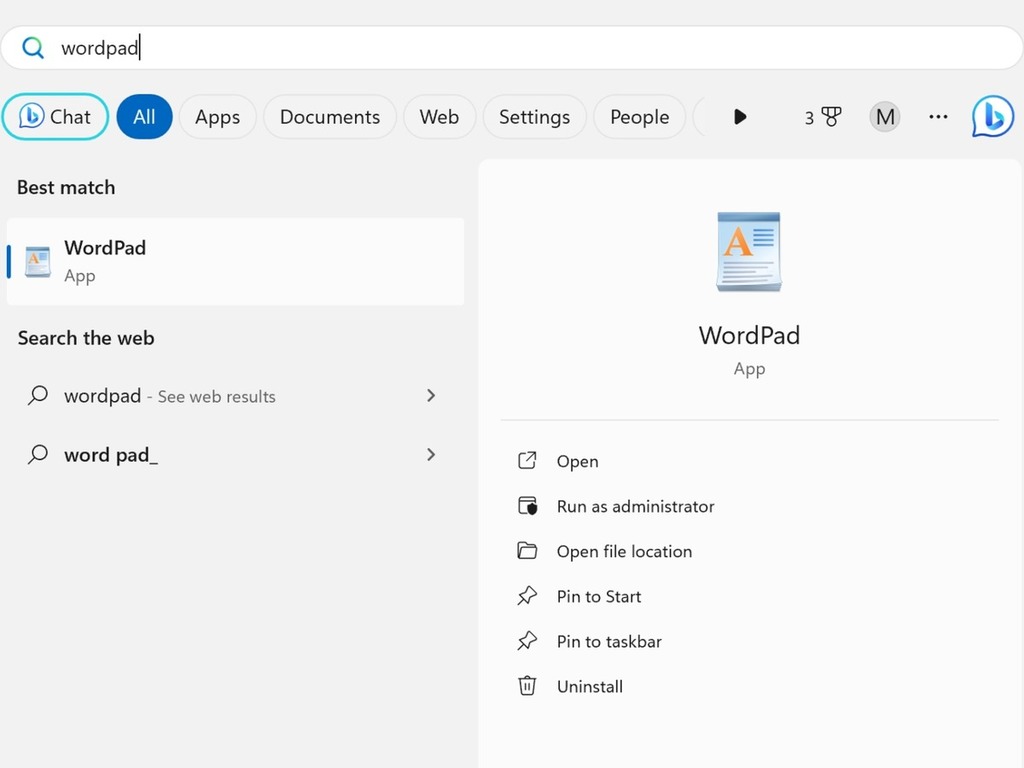Image resolution: width=1024 pixels, height=768 pixels.
Task: Show more filters with the arrow
Action: coord(739,117)
